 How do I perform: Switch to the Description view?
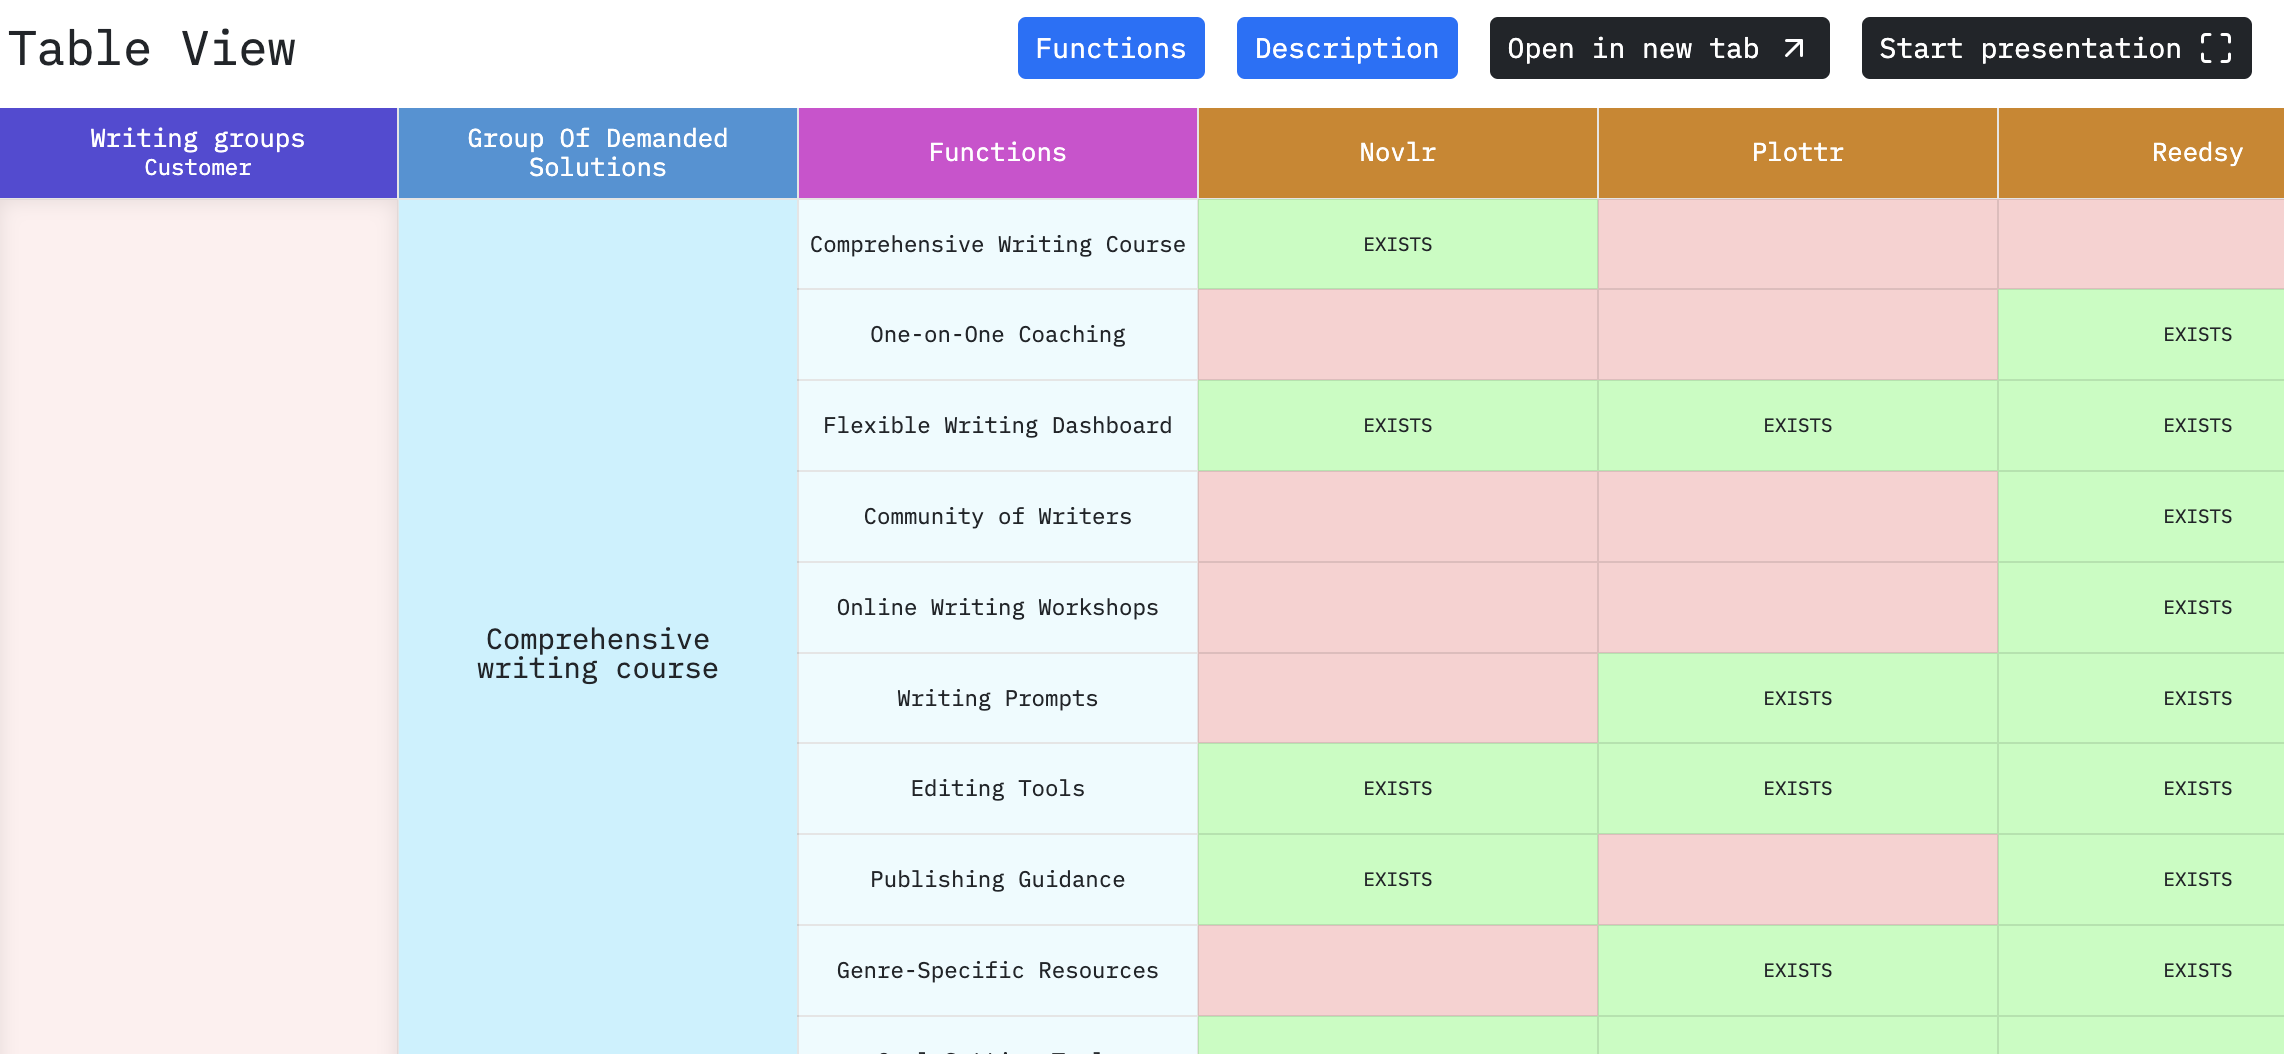tap(1347, 47)
